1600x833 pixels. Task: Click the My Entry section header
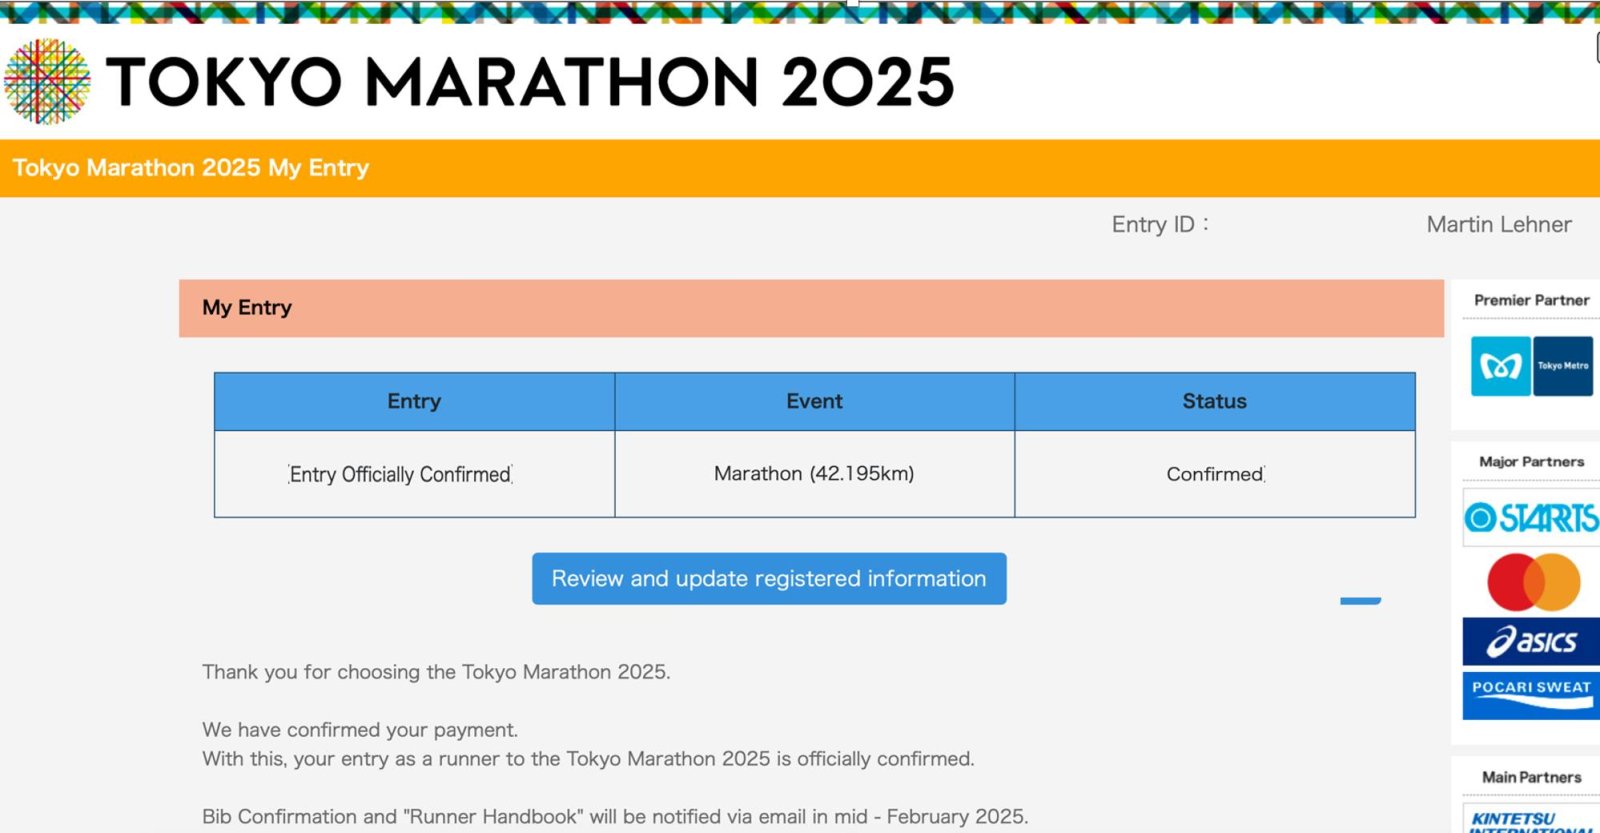247,308
